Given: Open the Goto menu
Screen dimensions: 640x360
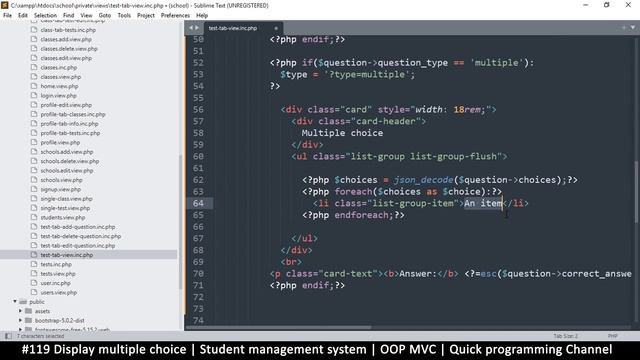Looking at the screenshot, I should point(104,16).
